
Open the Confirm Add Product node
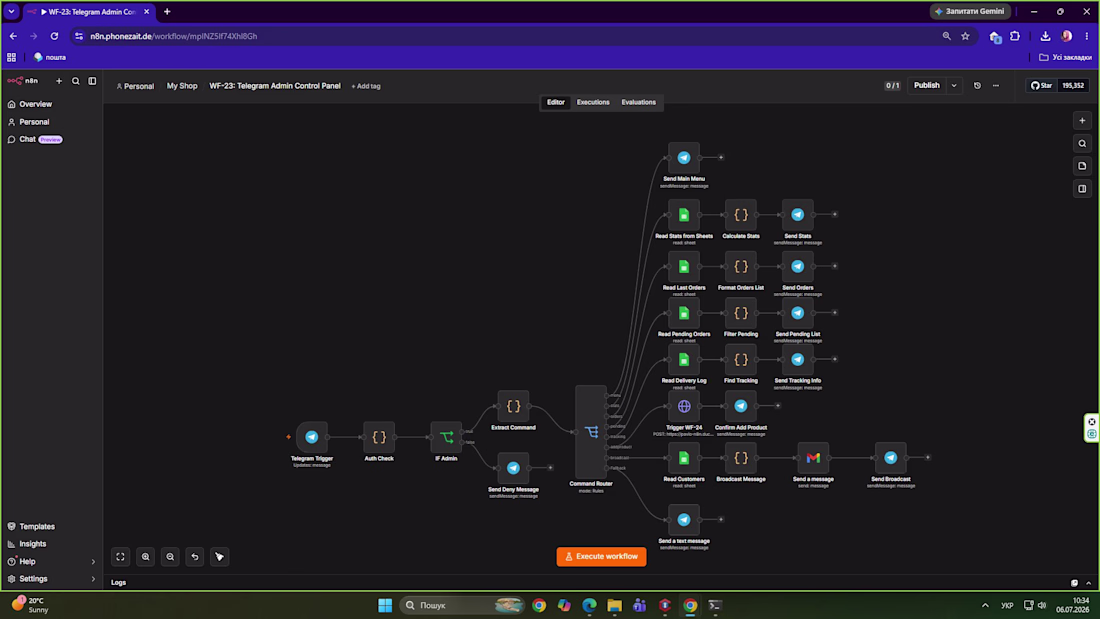(741, 406)
